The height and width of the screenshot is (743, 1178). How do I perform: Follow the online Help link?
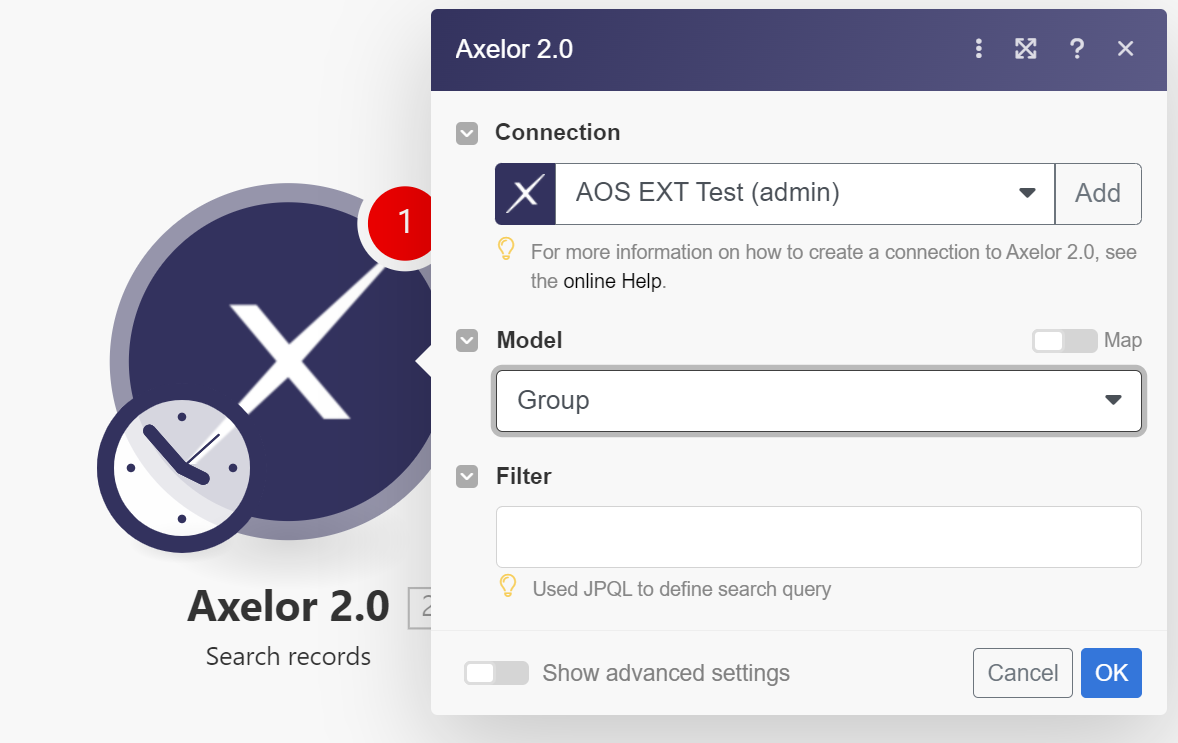point(612,282)
